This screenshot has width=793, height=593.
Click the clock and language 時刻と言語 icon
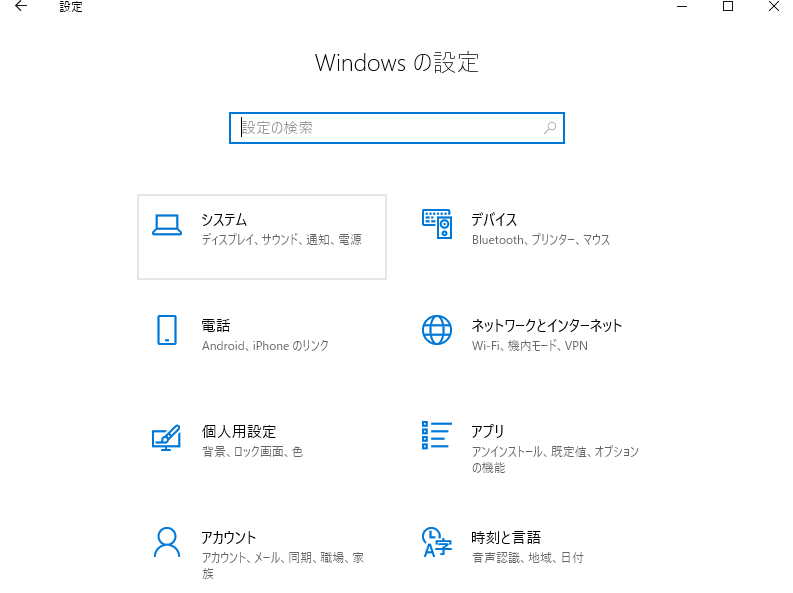437,542
